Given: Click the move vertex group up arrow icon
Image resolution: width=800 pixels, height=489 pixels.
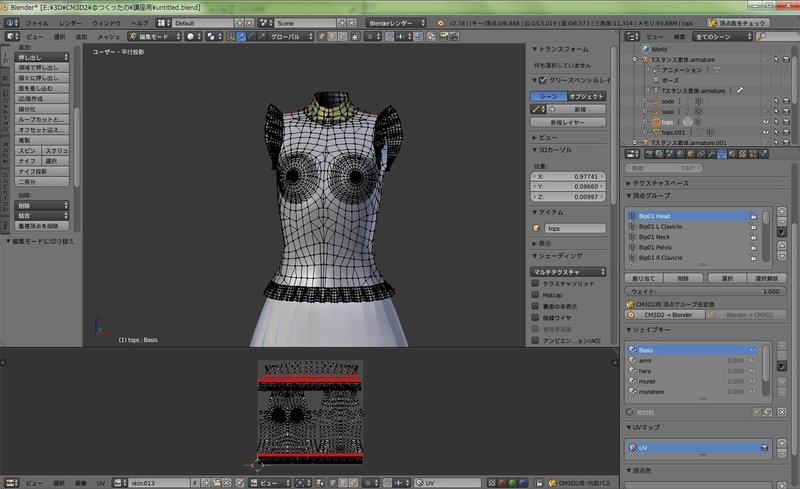Looking at the screenshot, I should pos(782,246).
